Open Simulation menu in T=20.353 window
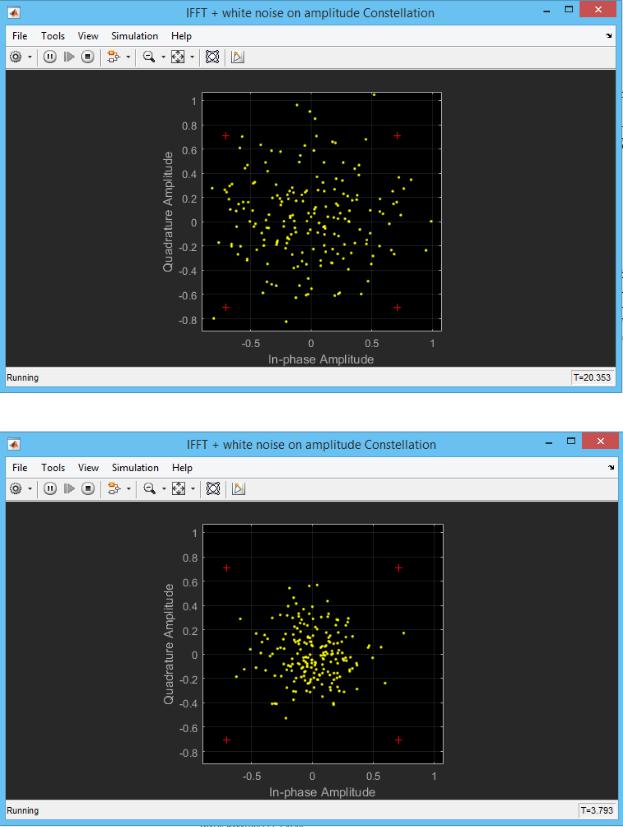The width and height of the screenshot is (623, 827). point(135,36)
